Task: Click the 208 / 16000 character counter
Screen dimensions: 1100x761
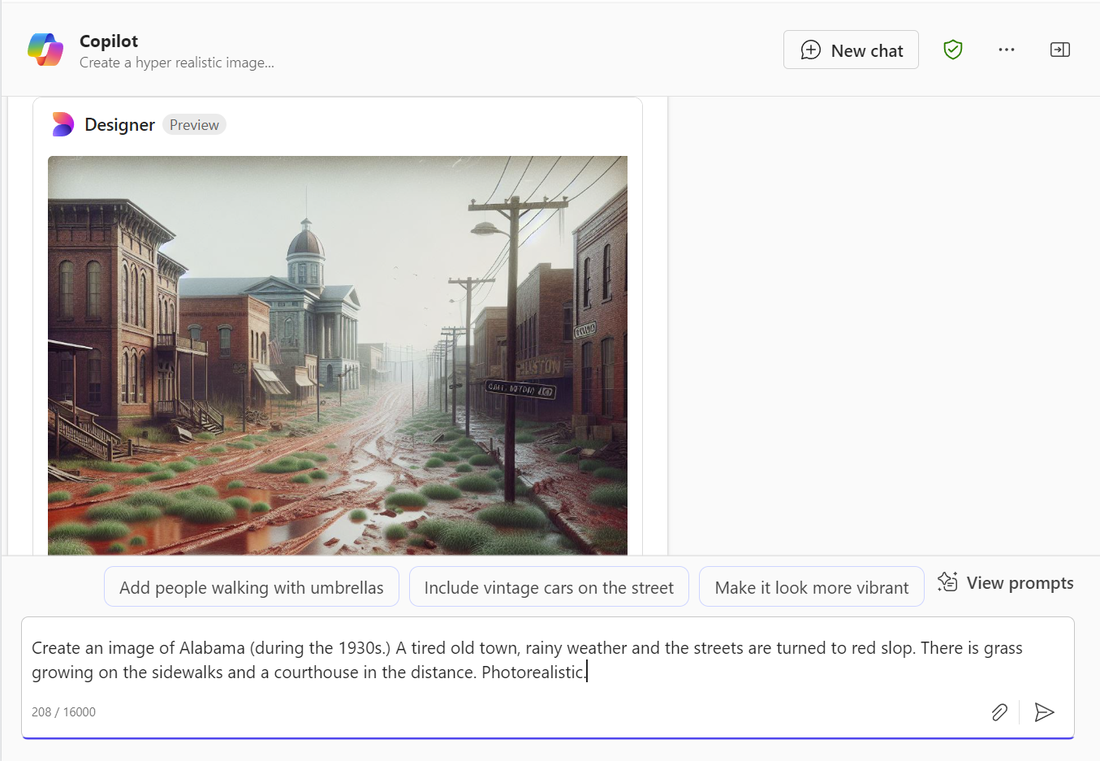Action: (64, 712)
